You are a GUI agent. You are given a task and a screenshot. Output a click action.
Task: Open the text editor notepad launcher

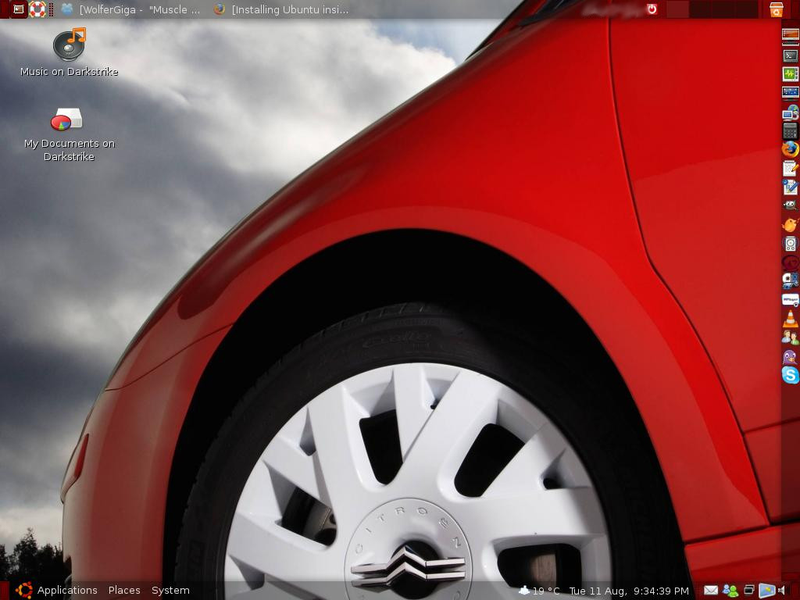tap(790, 168)
